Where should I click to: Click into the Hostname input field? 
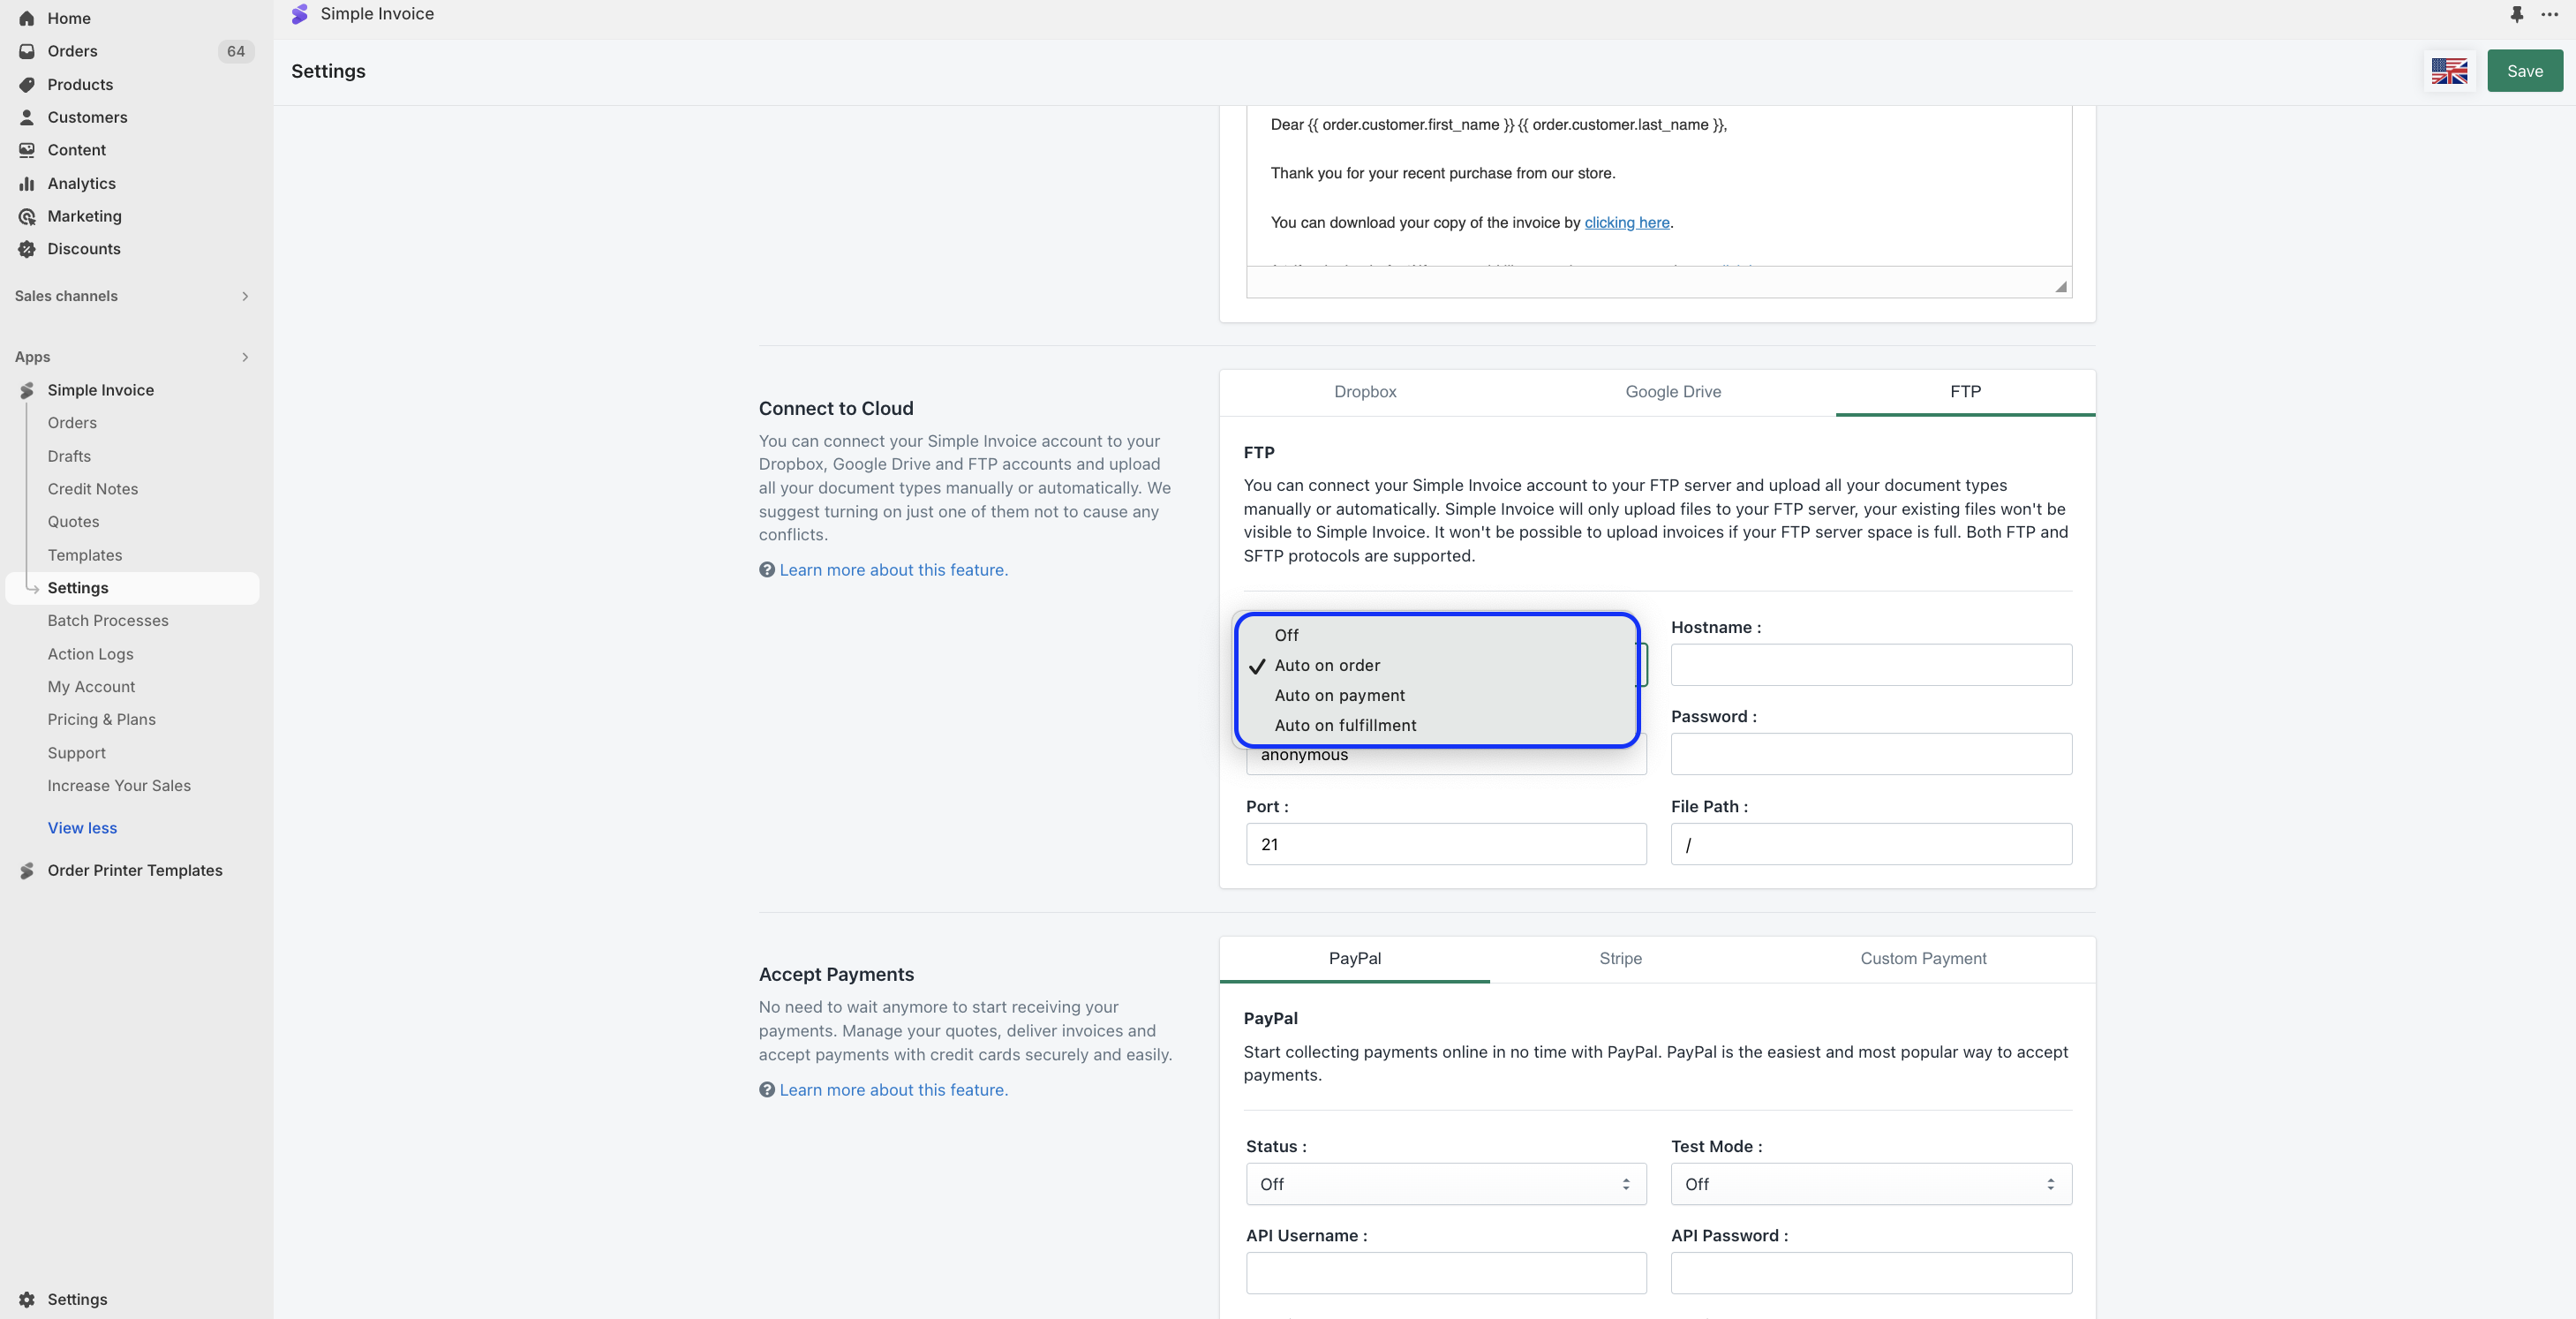click(x=1870, y=665)
